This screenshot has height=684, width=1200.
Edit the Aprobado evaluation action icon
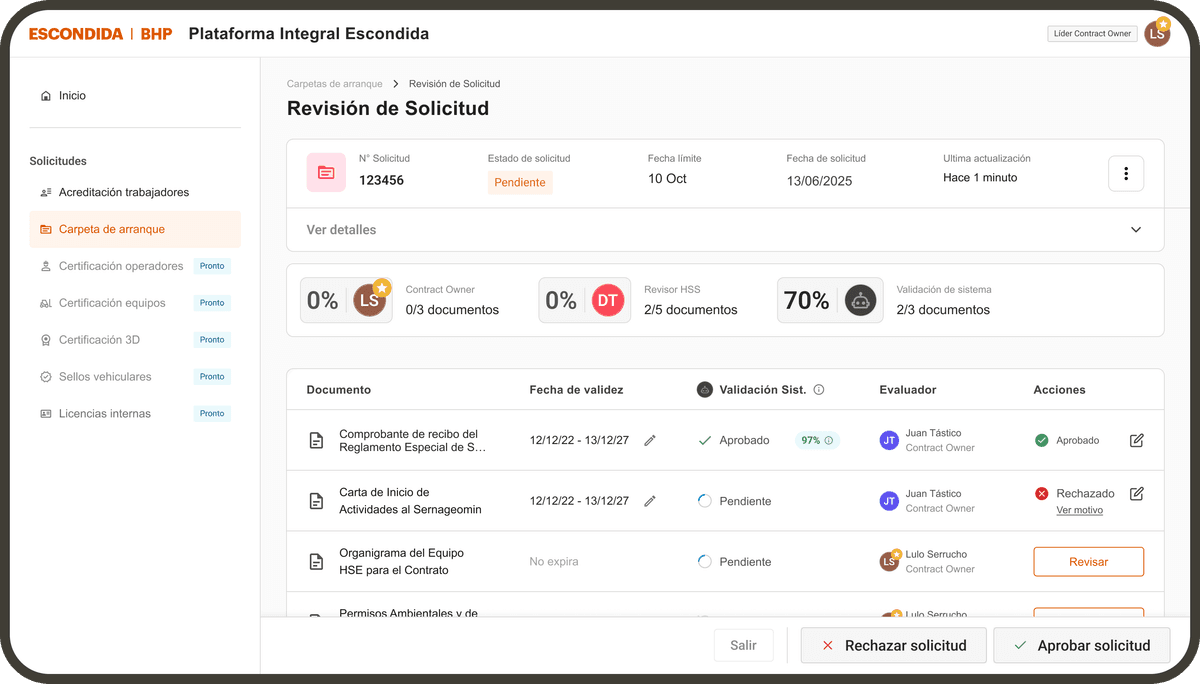(1136, 440)
